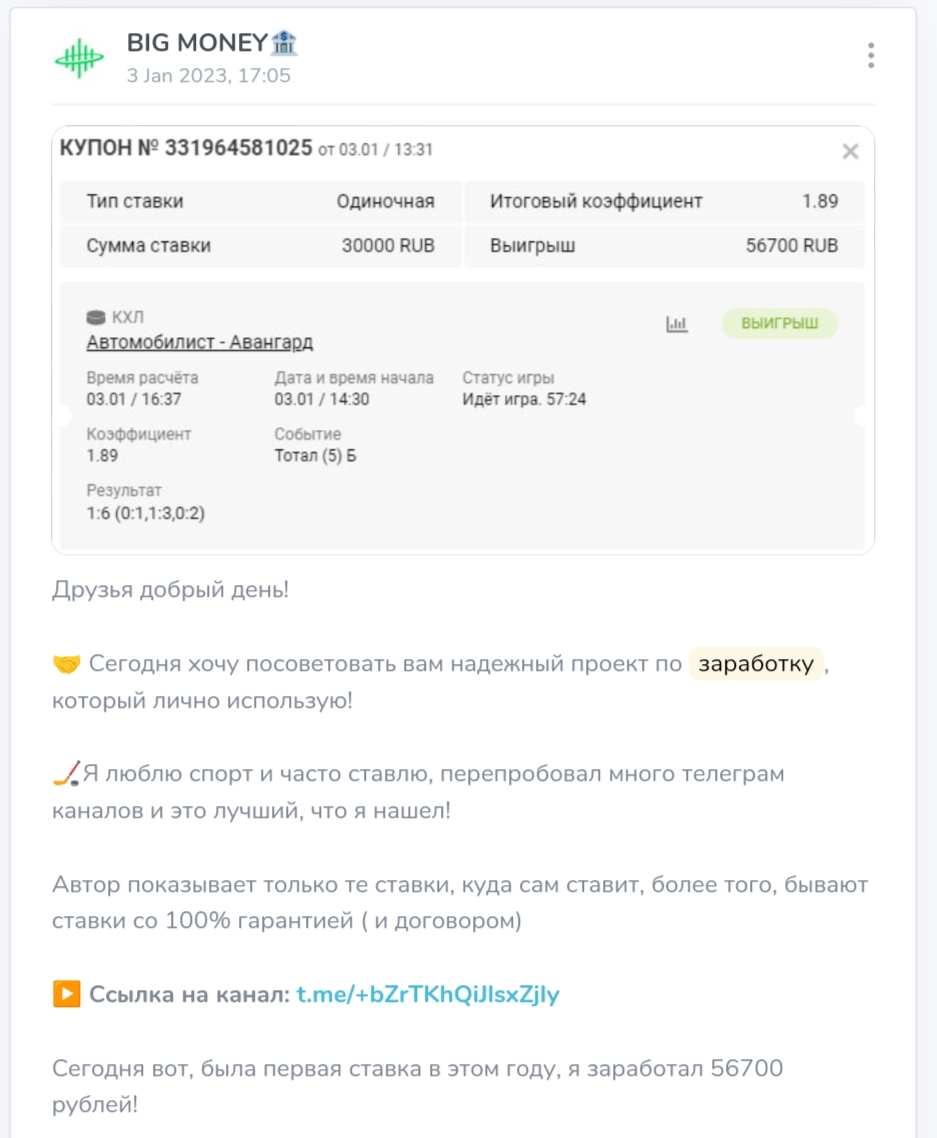The width and height of the screenshot is (937, 1138).
Task: Click the Сумма ставки 30000 RUB row
Action: 260,245
